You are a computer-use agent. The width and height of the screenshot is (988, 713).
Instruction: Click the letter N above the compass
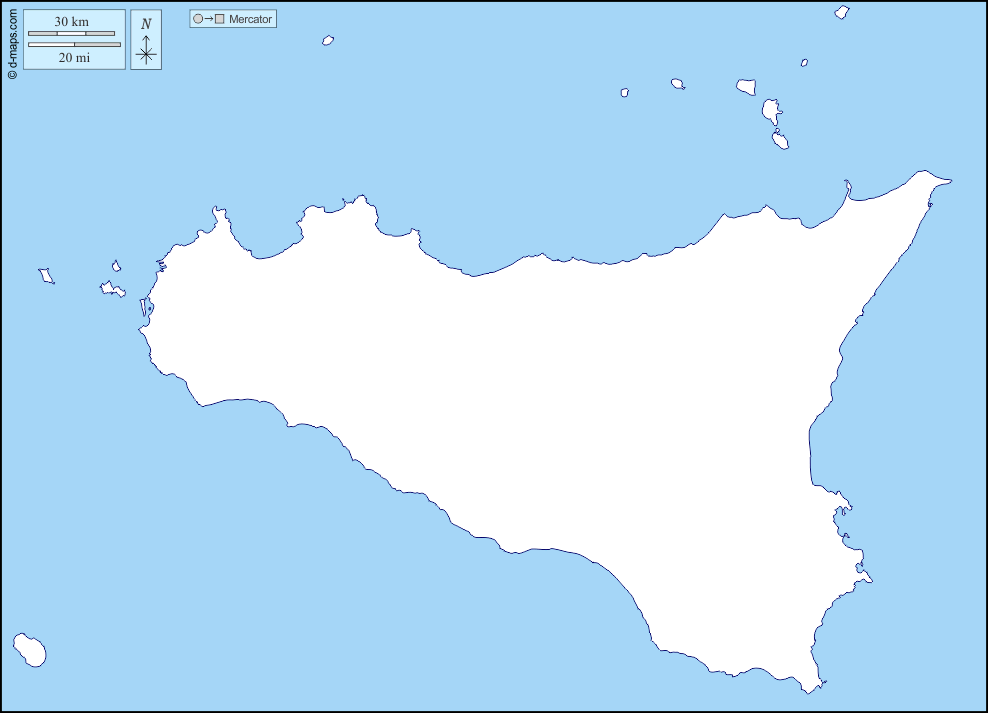[x=146, y=24]
